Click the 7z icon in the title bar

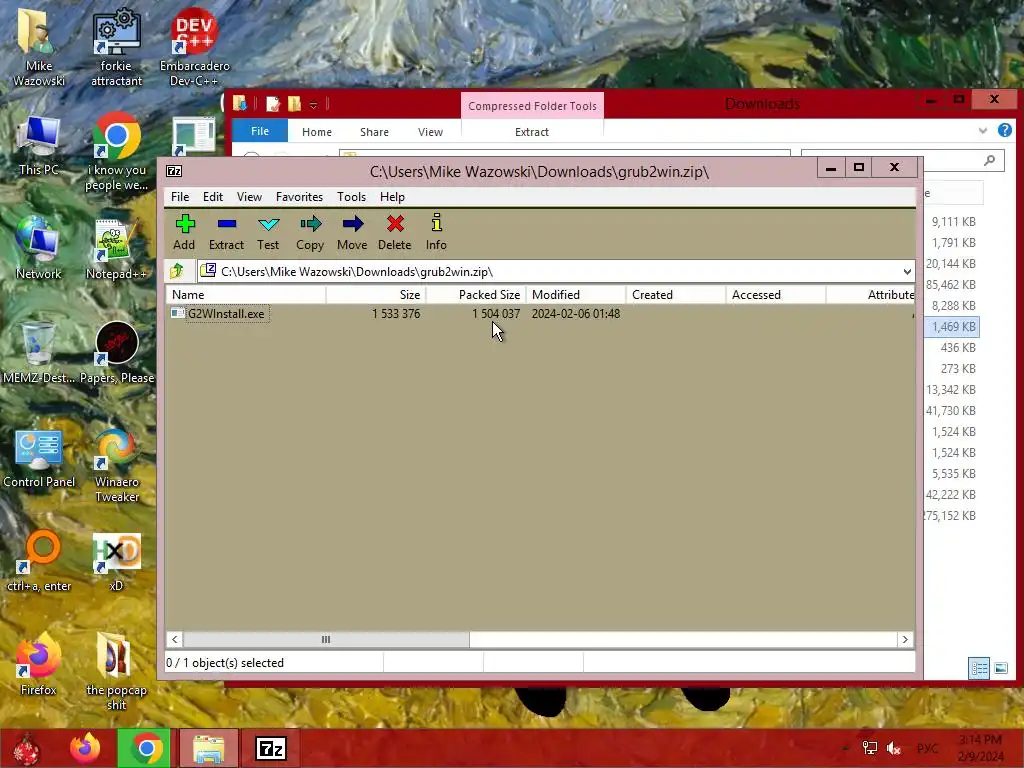[174, 171]
